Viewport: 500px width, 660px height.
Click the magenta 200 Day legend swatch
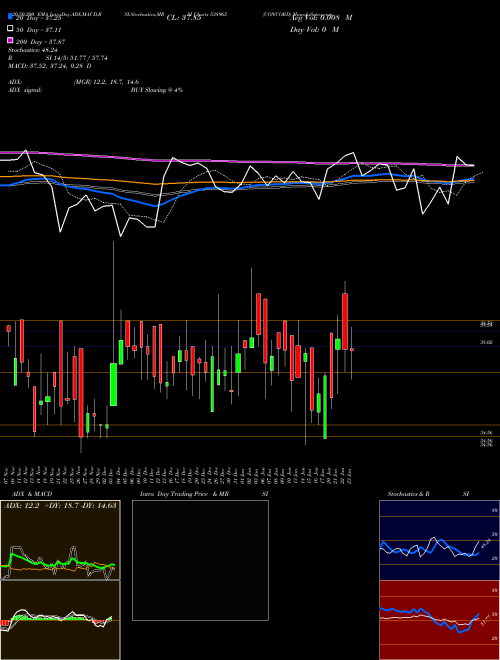pyautogui.click(x=10, y=41)
